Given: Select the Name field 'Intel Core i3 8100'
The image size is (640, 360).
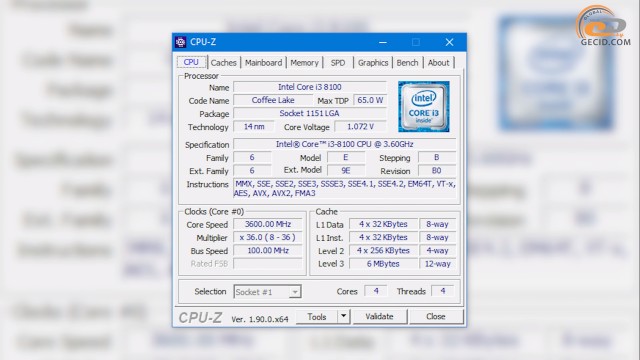Looking at the screenshot, I should click(310, 87).
